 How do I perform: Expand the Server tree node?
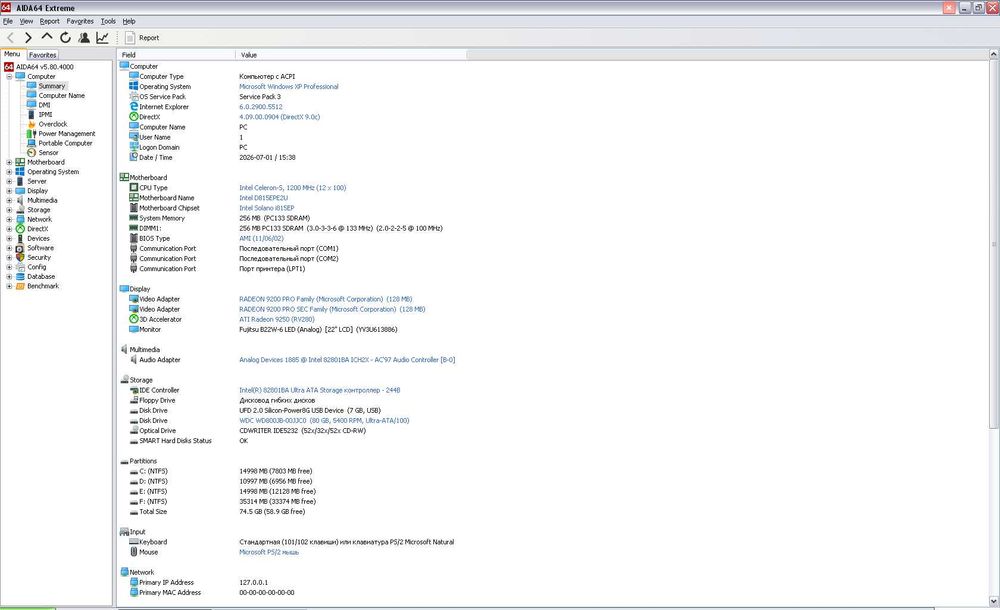pyautogui.click(x=9, y=181)
